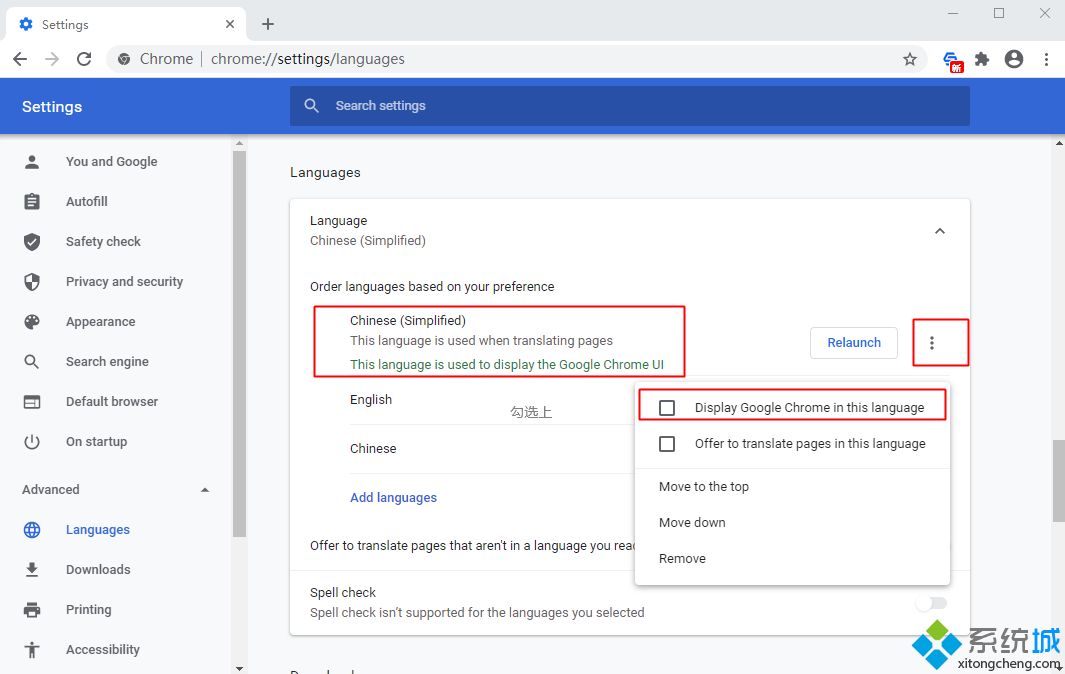Open Default browser settings

pos(112,402)
